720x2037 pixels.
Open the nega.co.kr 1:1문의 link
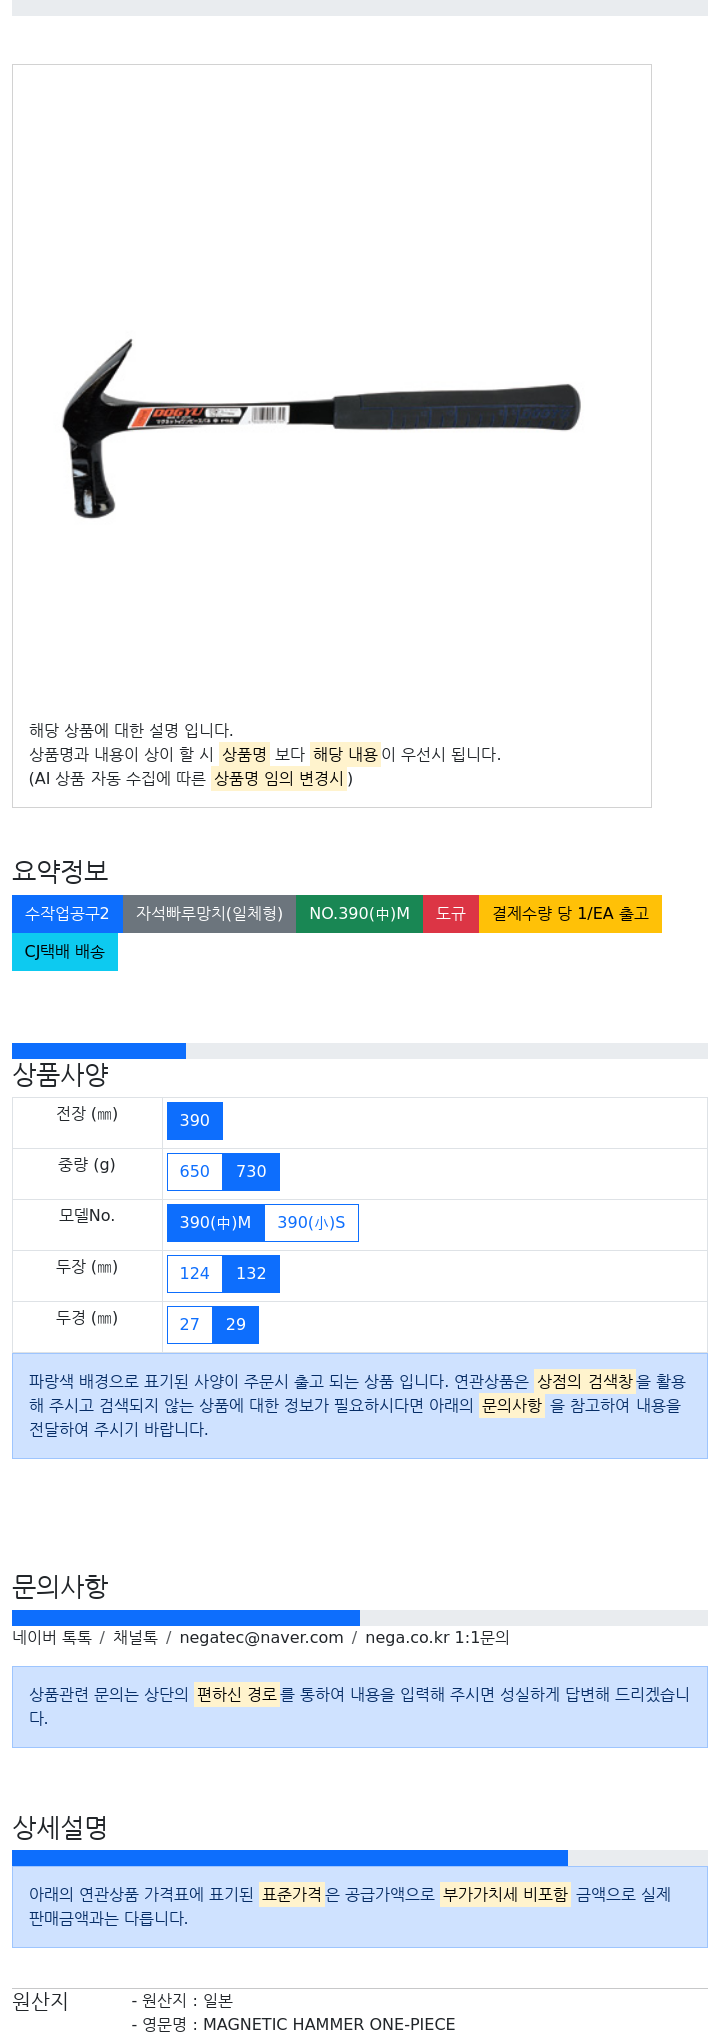(x=437, y=1638)
